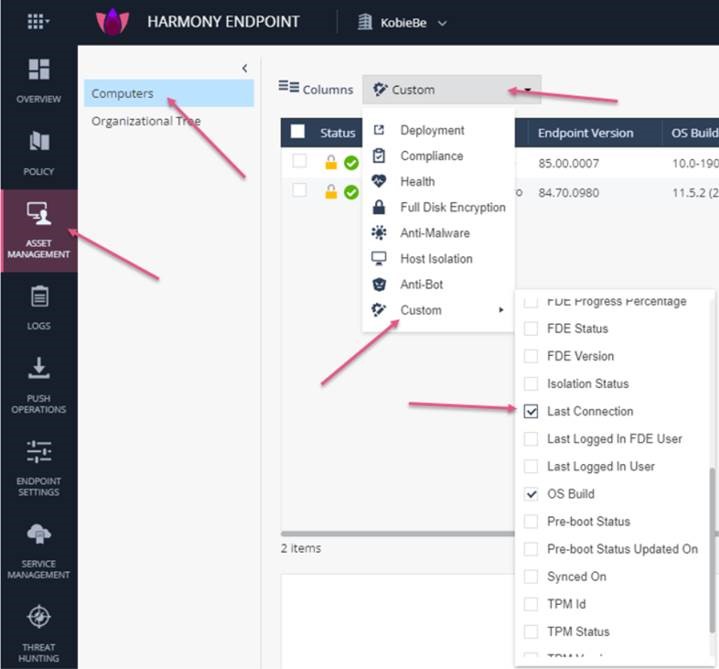Enable the Pre-boot Status checkbox
The width and height of the screenshot is (719, 669).
pos(531,521)
